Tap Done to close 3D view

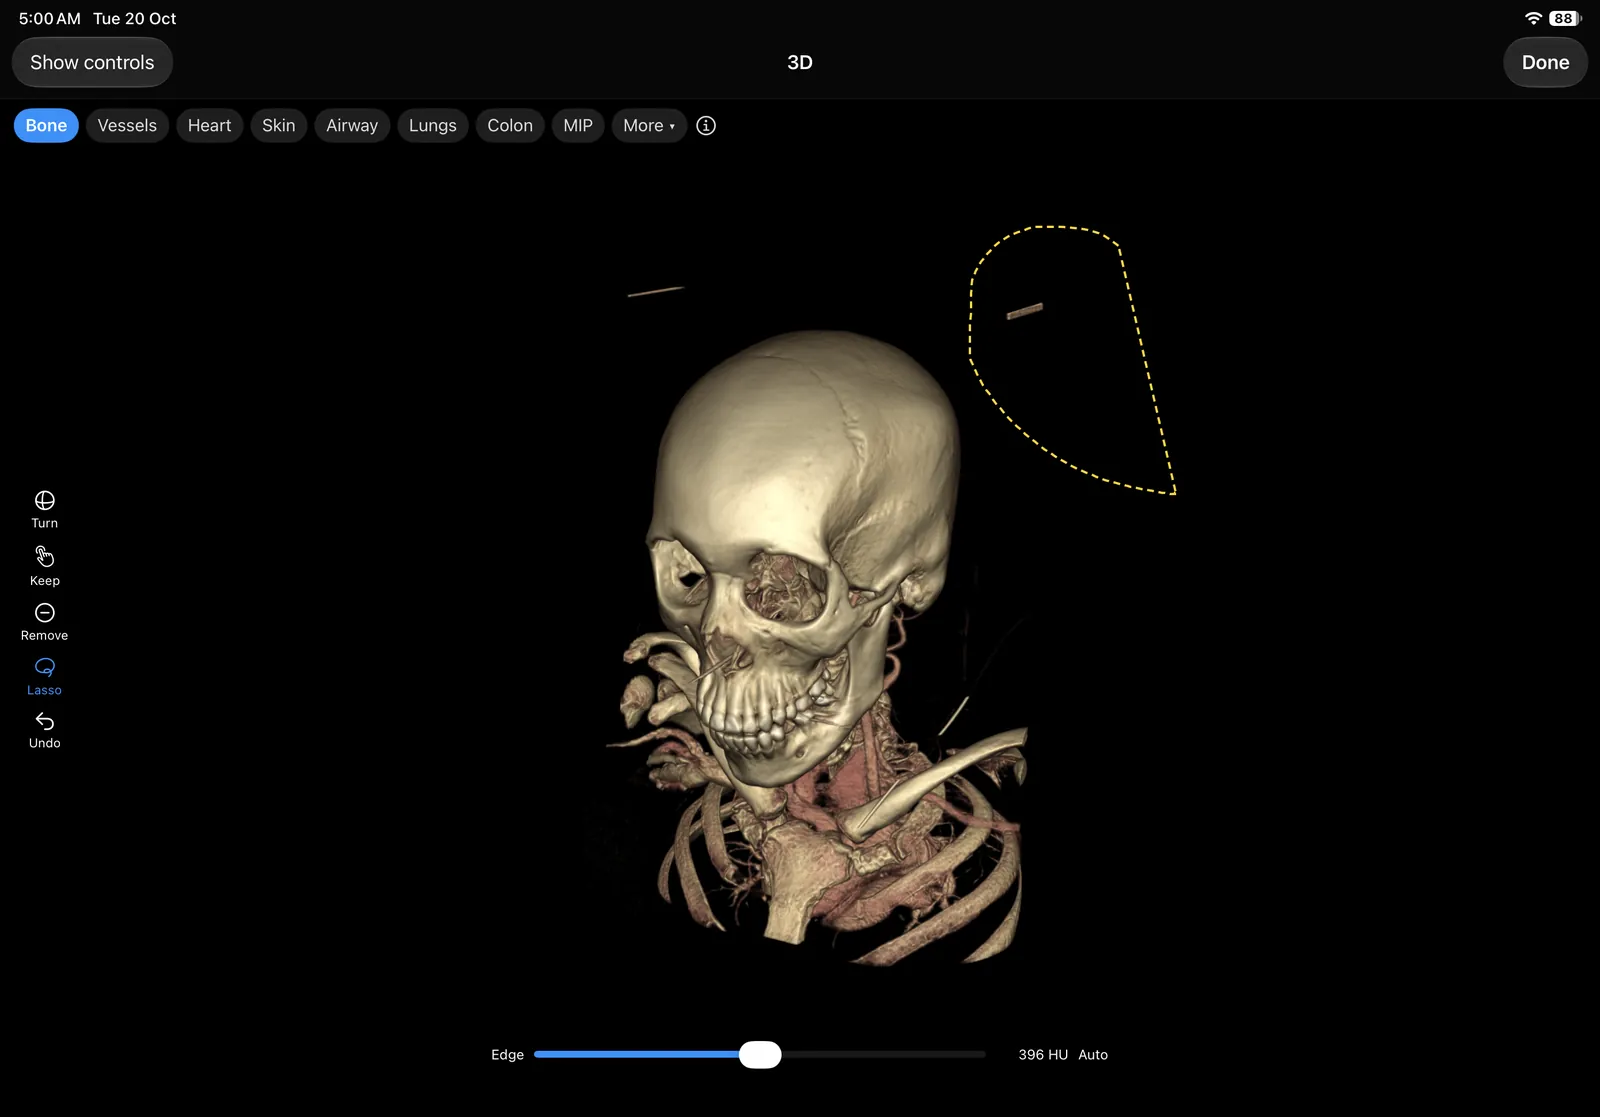coord(1545,62)
